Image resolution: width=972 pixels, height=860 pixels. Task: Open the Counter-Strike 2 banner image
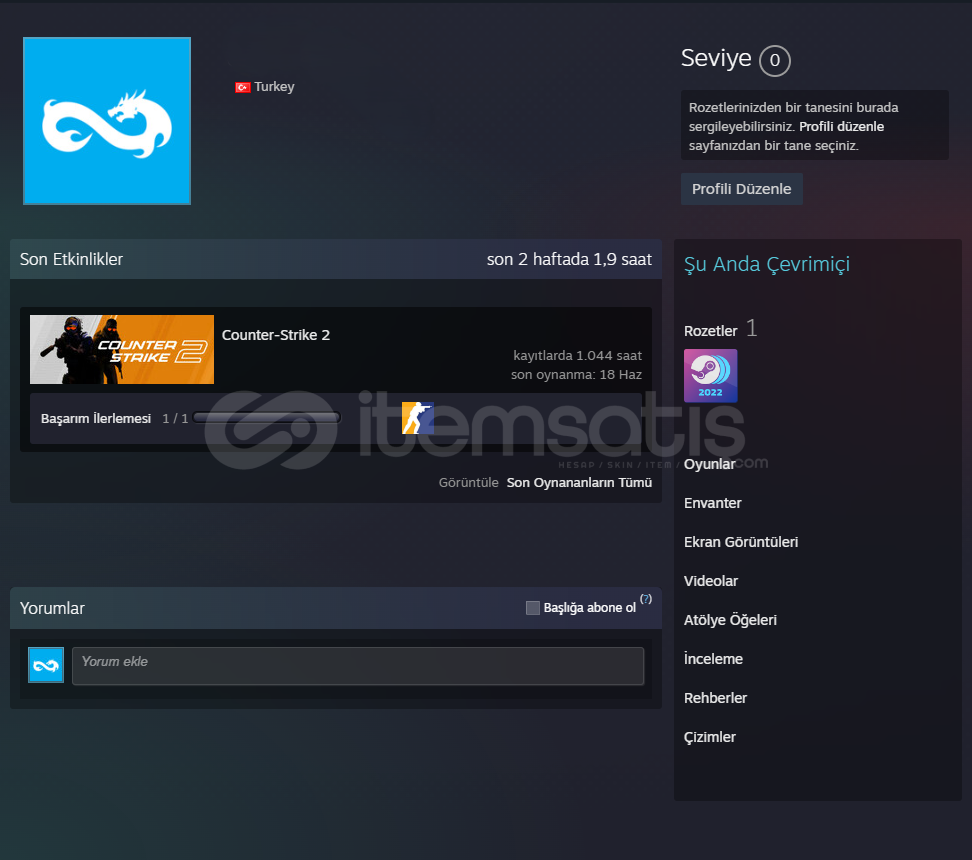[x=122, y=349]
